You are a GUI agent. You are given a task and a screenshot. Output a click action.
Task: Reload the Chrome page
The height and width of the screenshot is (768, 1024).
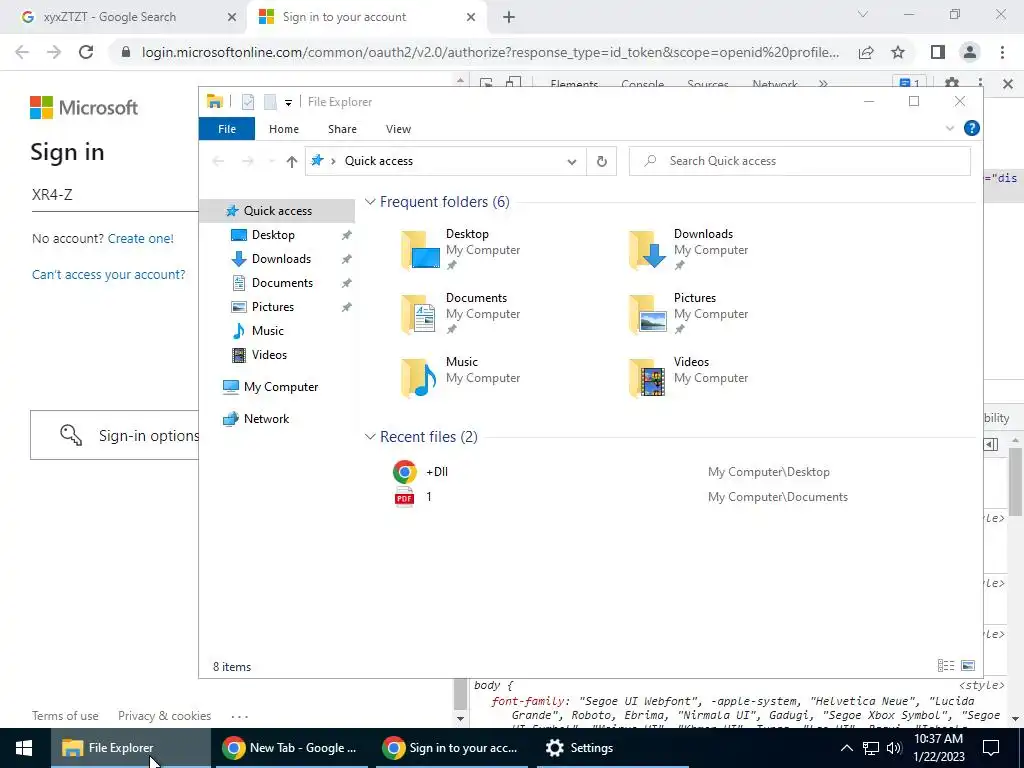(86, 52)
